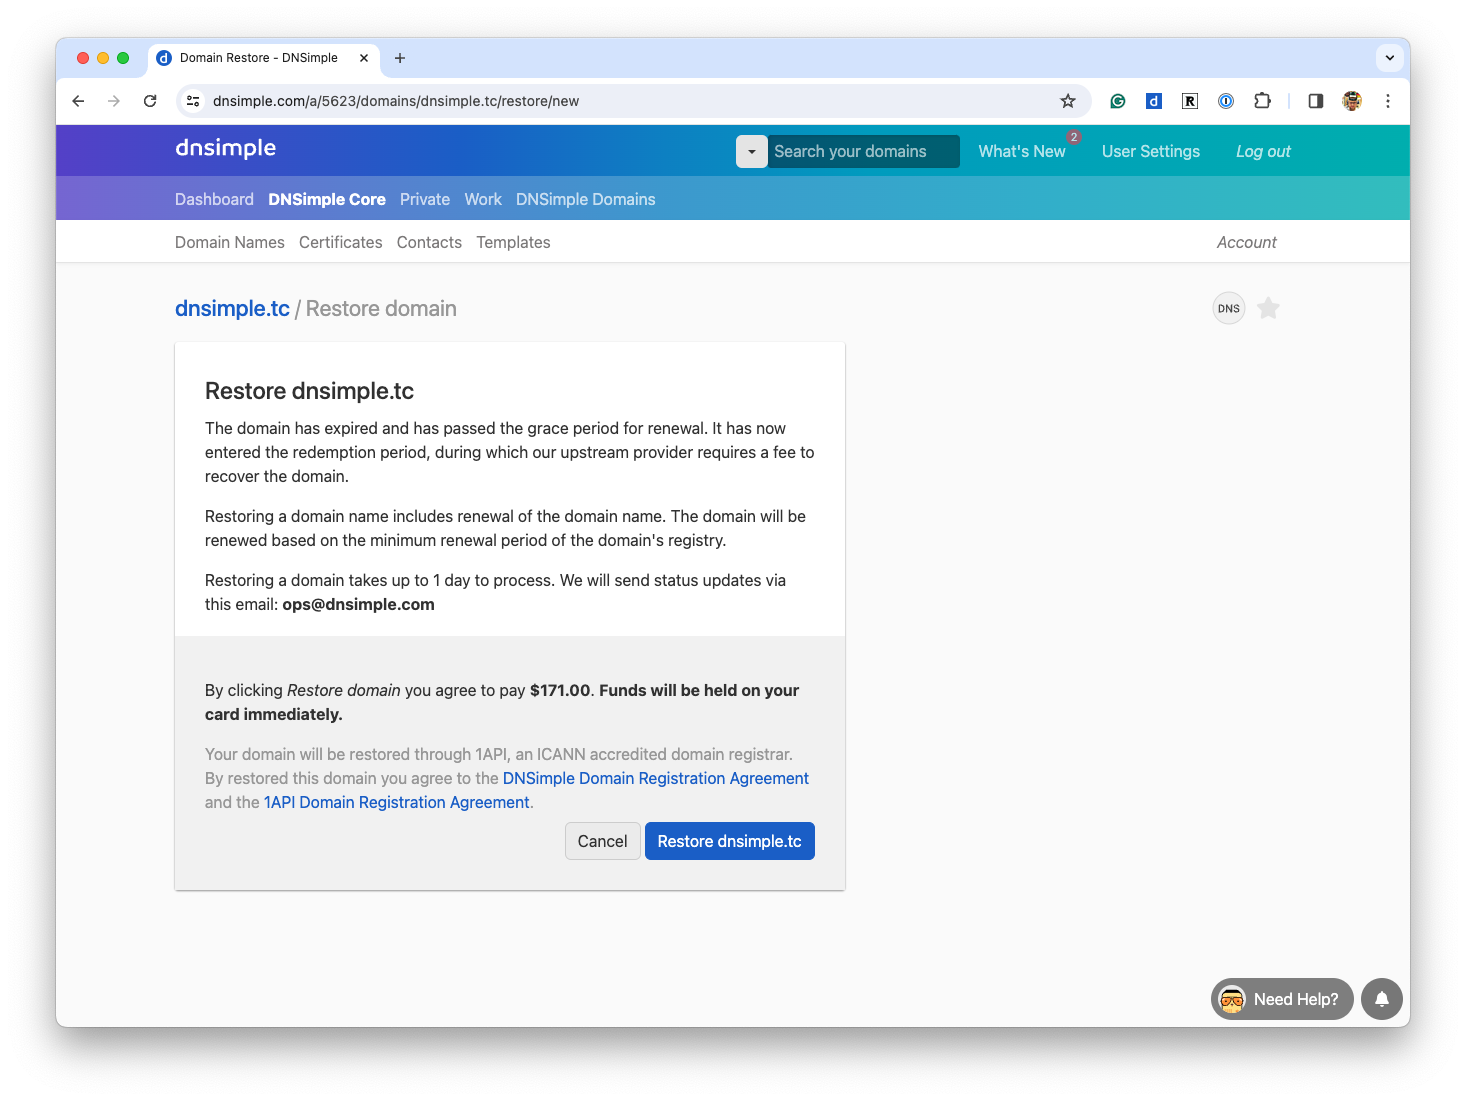The height and width of the screenshot is (1101, 1466).
Task: Bookmark this page with the star icon
Action: (1068, 101)
